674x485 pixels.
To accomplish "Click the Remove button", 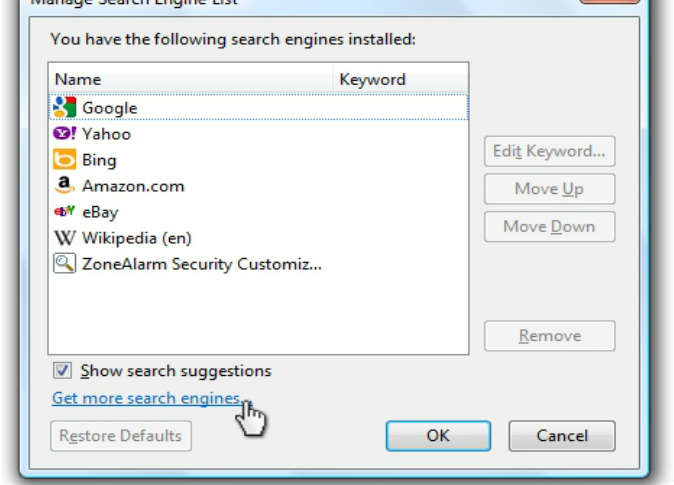I will point(549,336).
